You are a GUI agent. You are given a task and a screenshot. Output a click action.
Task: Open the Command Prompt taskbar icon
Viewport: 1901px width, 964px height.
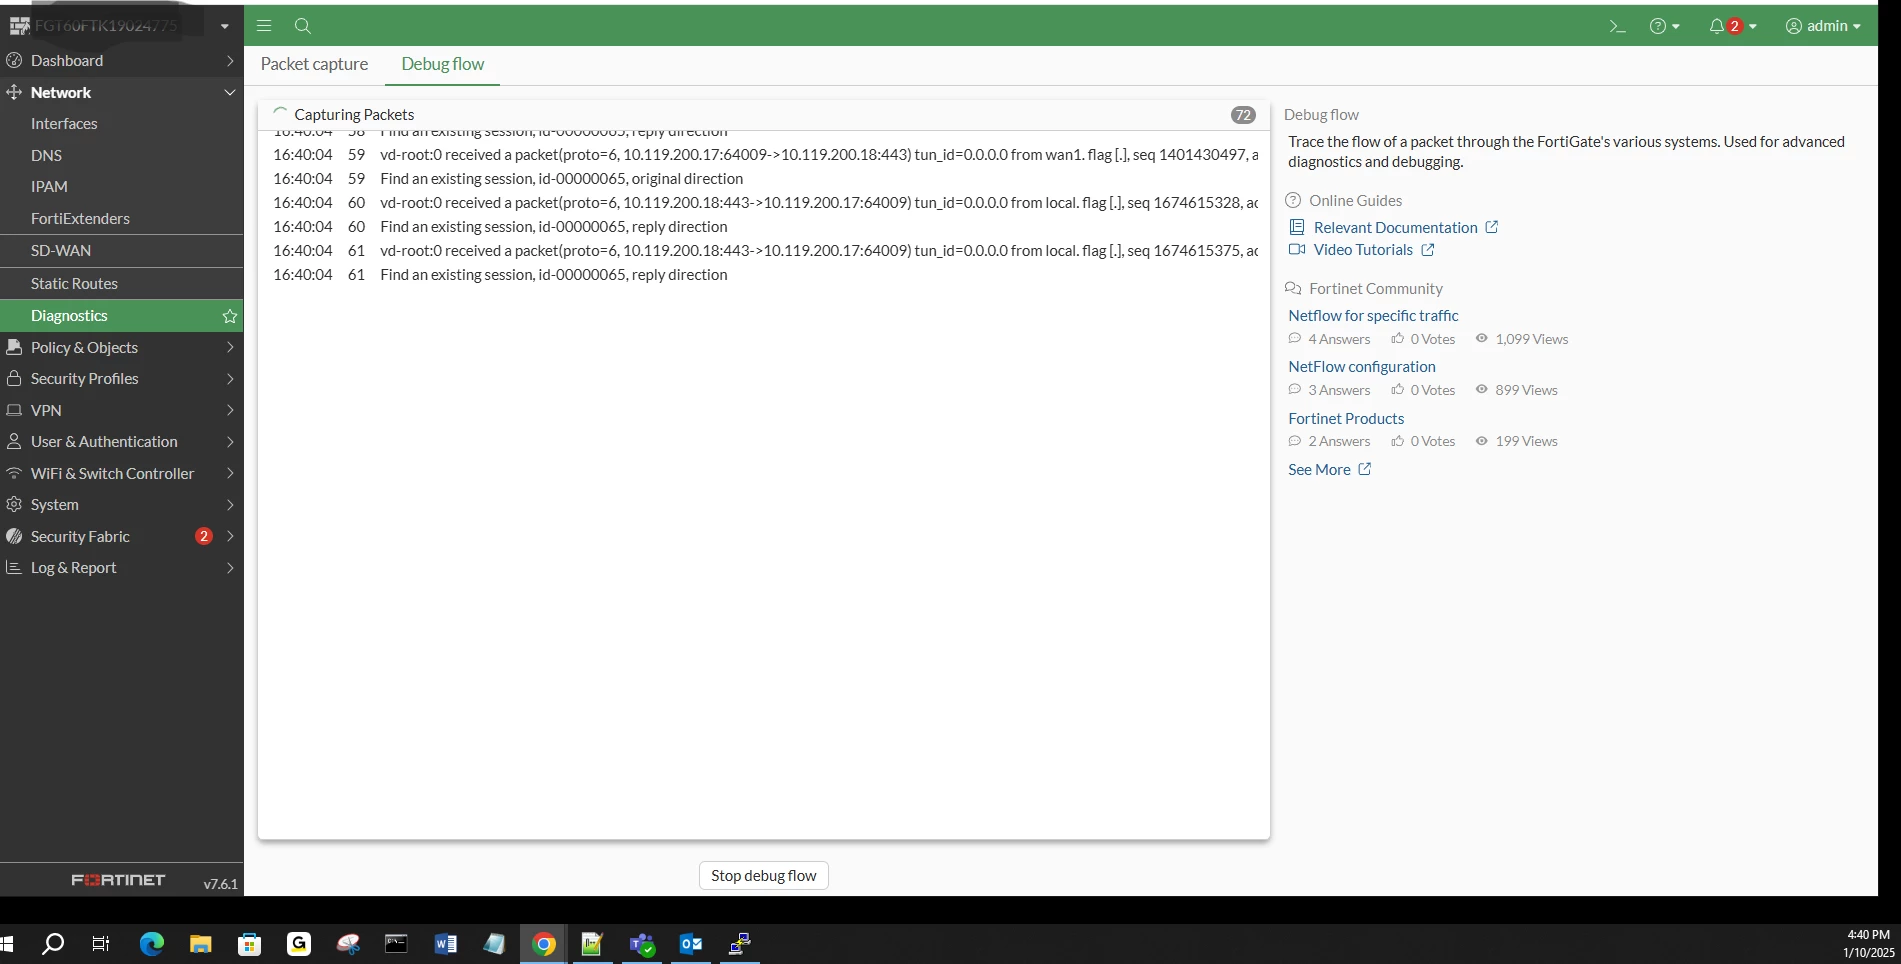point(396,944)
